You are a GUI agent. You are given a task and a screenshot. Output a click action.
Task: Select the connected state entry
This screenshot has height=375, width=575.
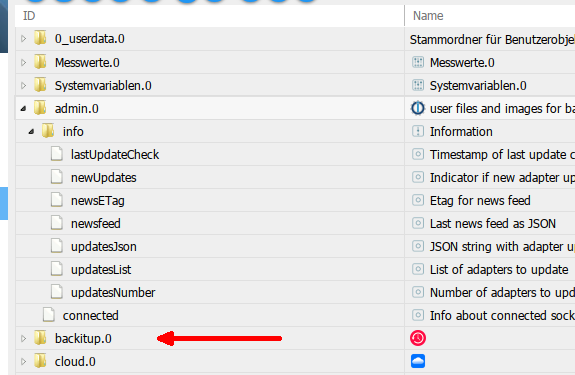click(91, 316)
